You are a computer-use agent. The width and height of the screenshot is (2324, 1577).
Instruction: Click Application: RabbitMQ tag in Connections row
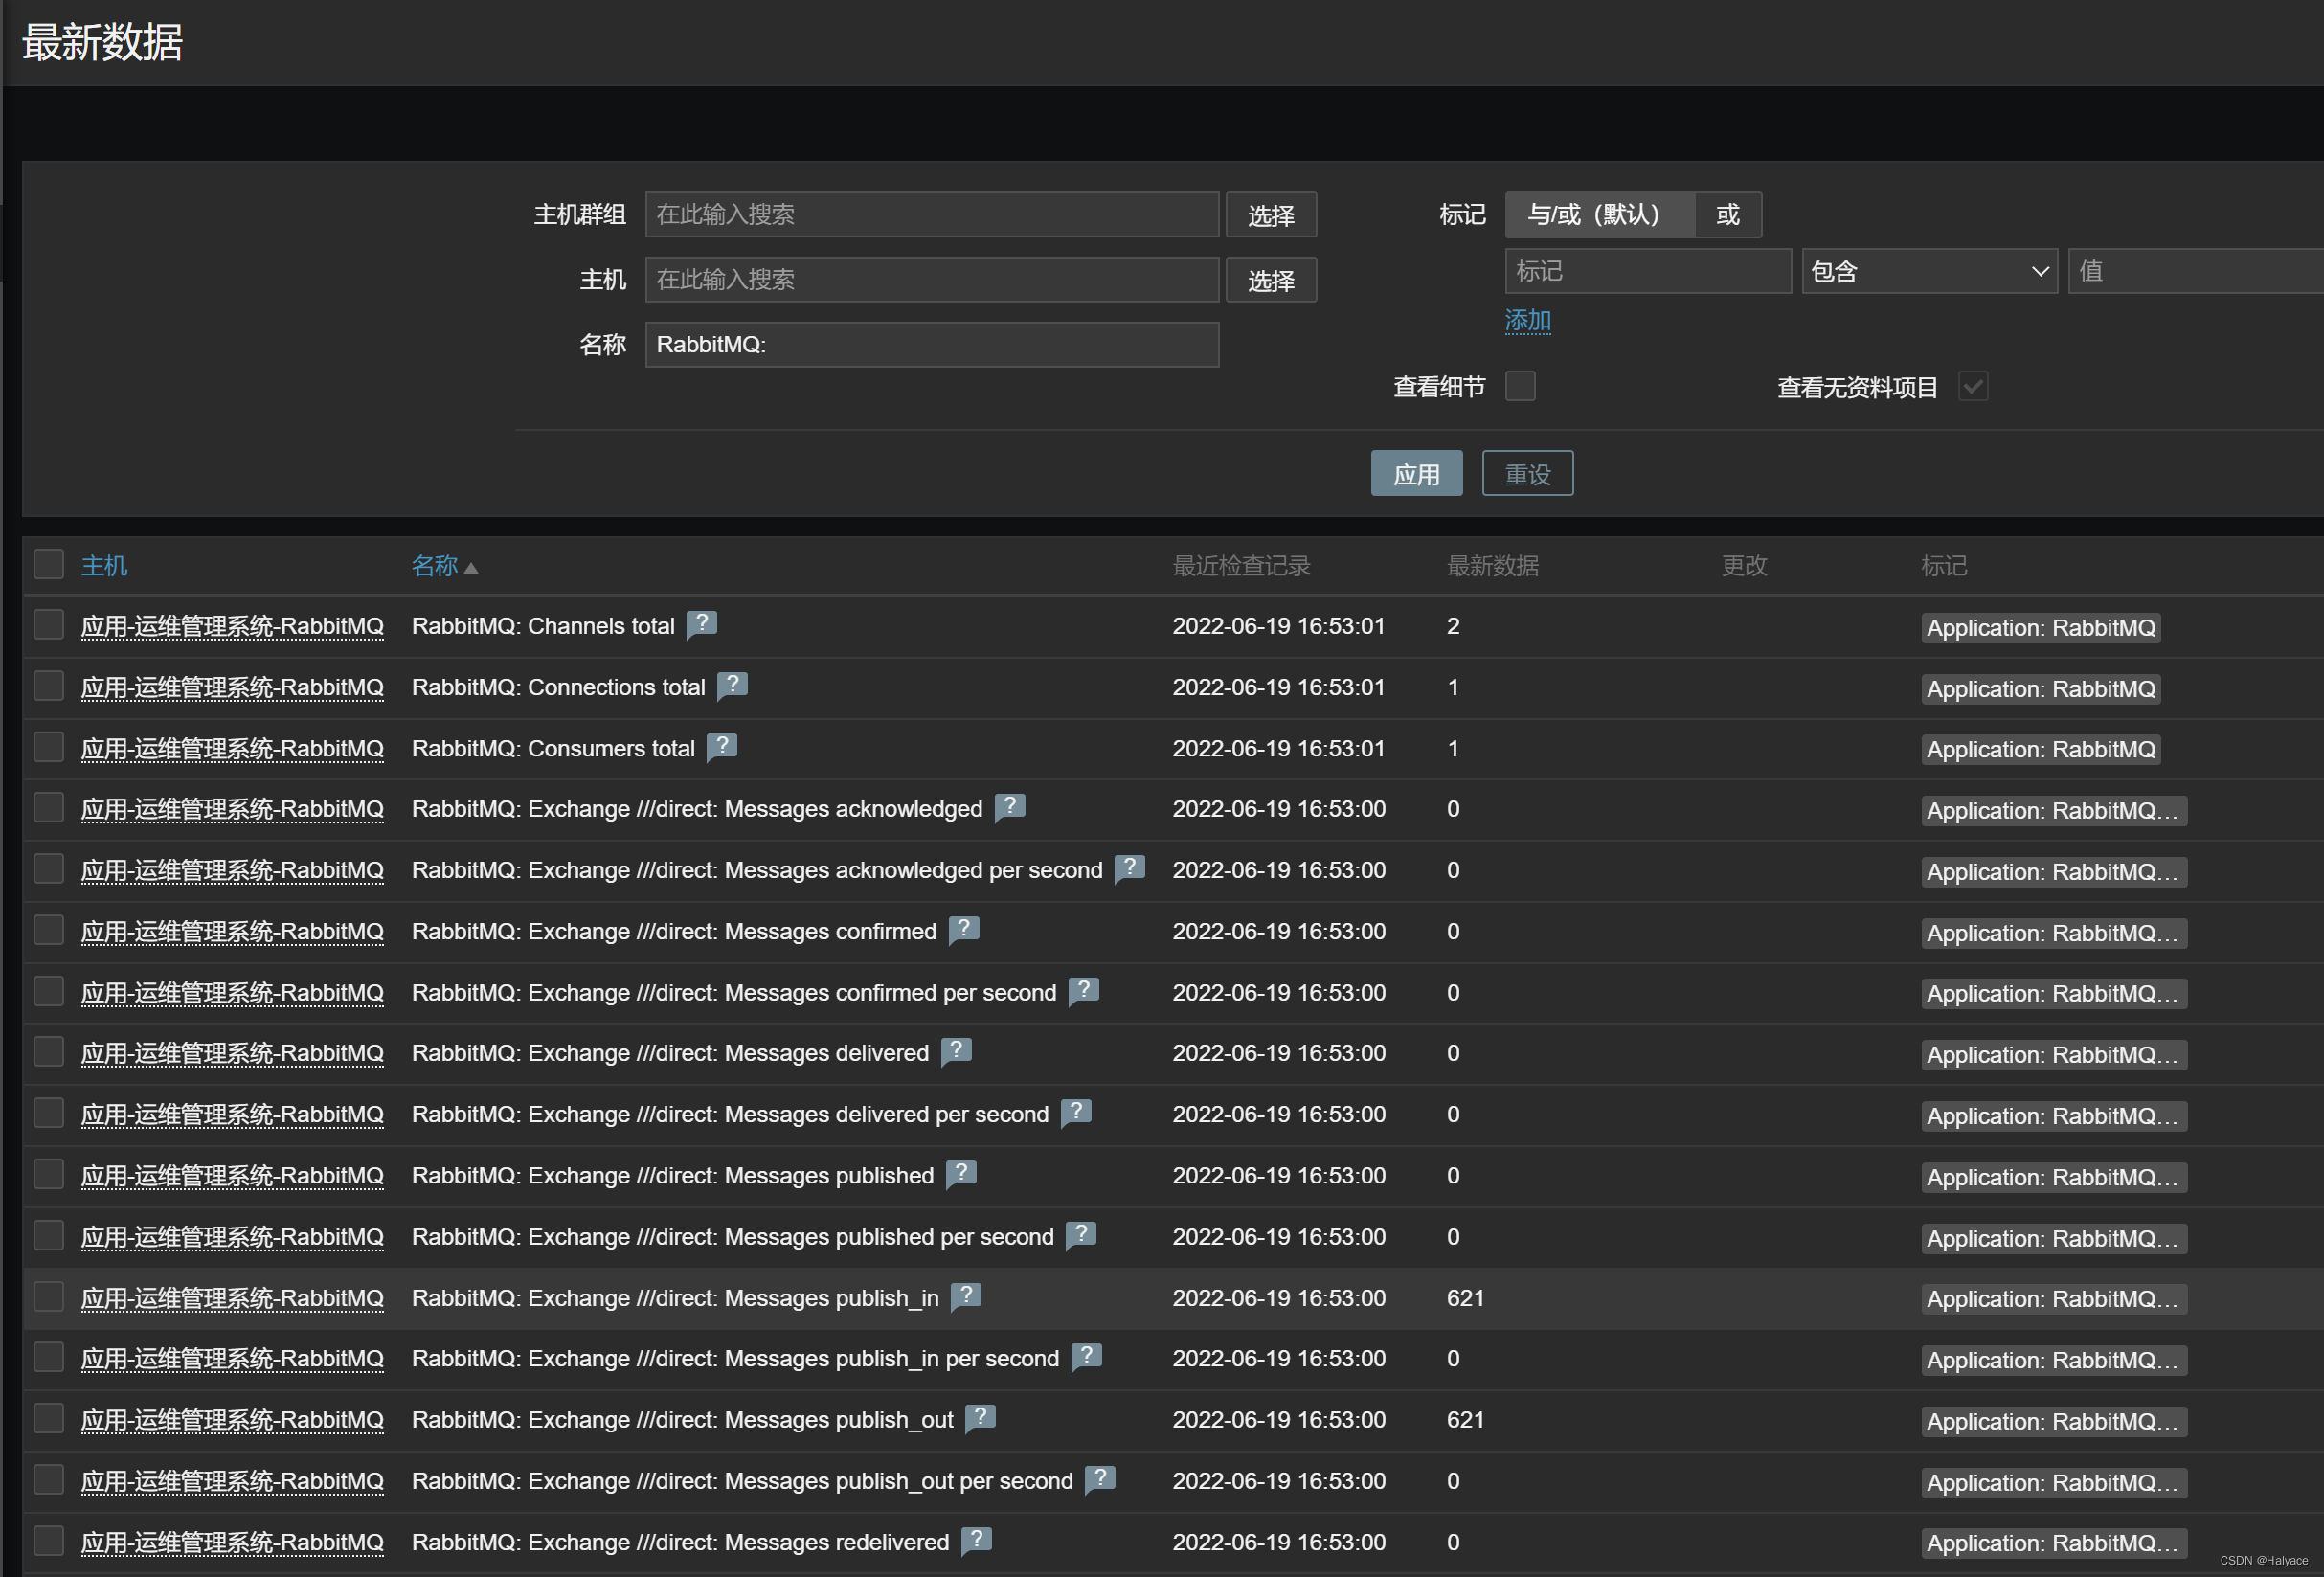click(2041, 688)
